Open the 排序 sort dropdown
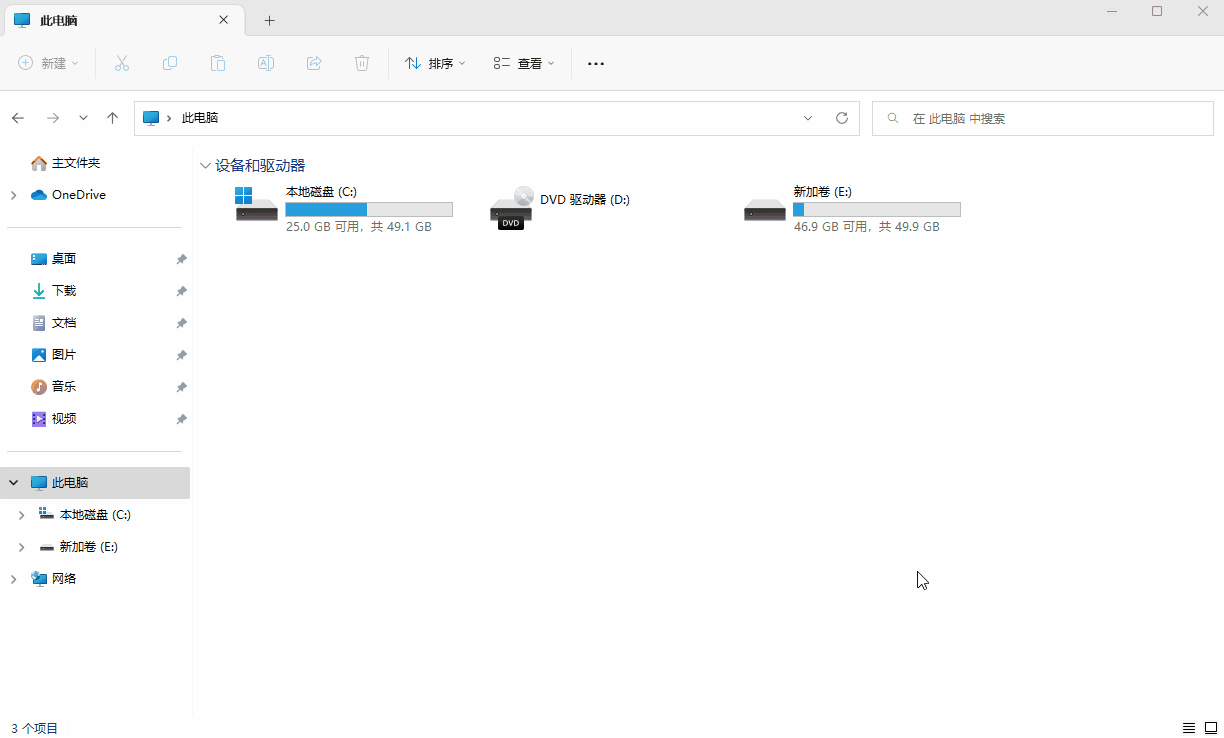Viewport: 1224px width, 738px height. [x=435, y=63]
